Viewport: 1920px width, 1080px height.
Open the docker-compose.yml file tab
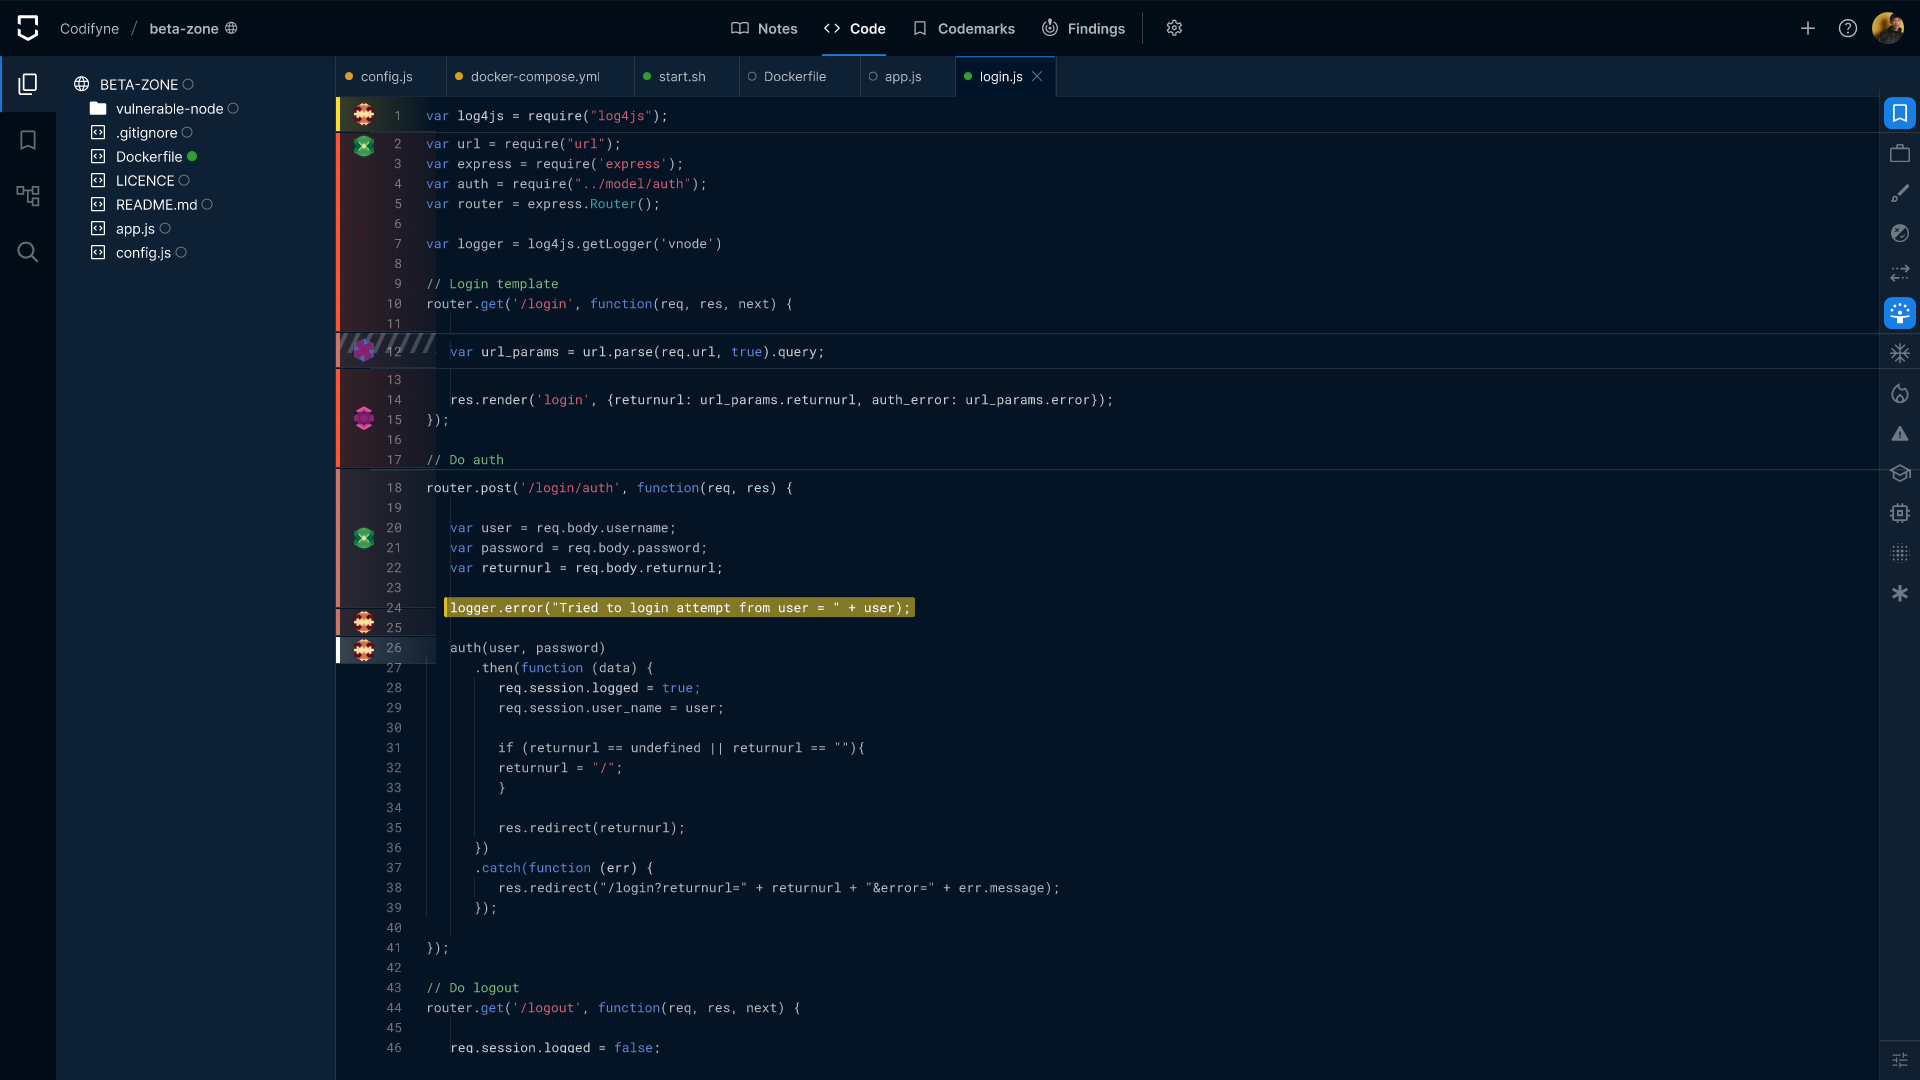coord(534,77)
